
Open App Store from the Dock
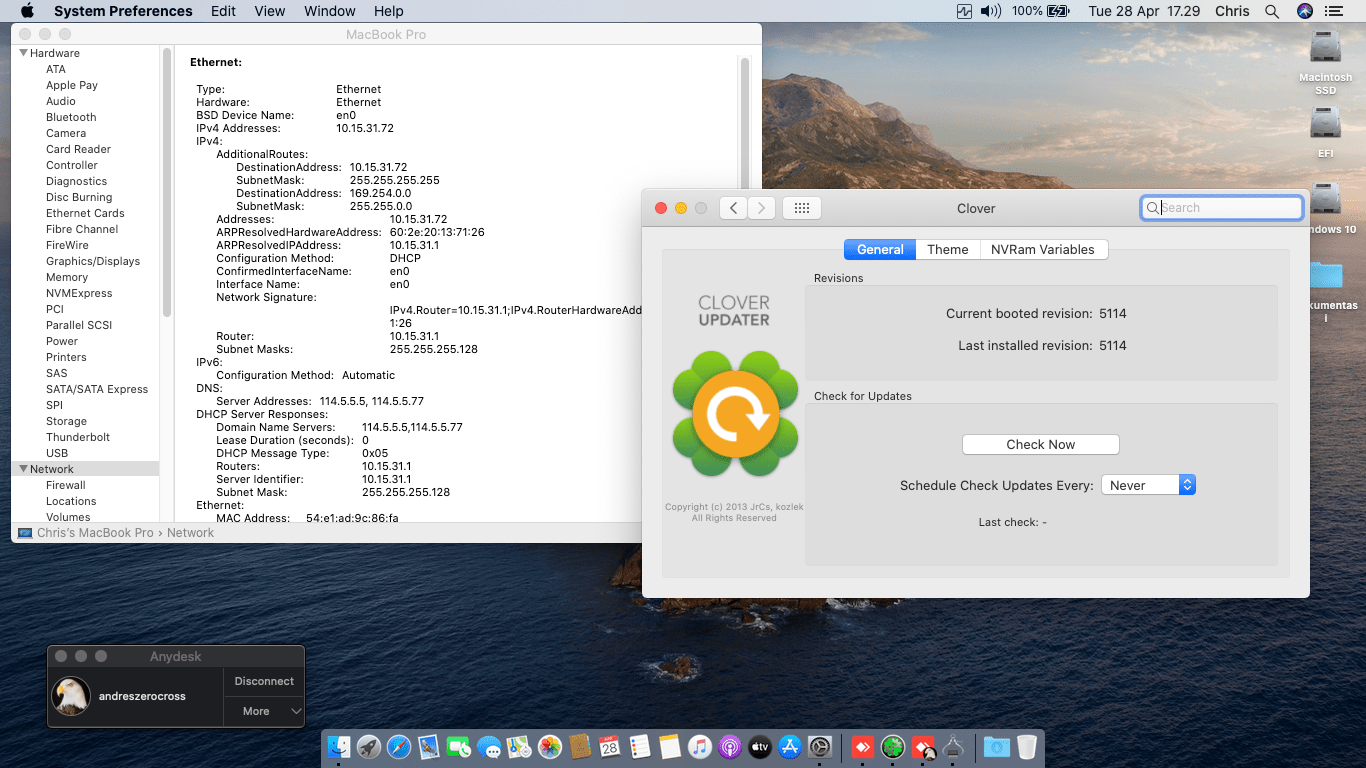790,746
